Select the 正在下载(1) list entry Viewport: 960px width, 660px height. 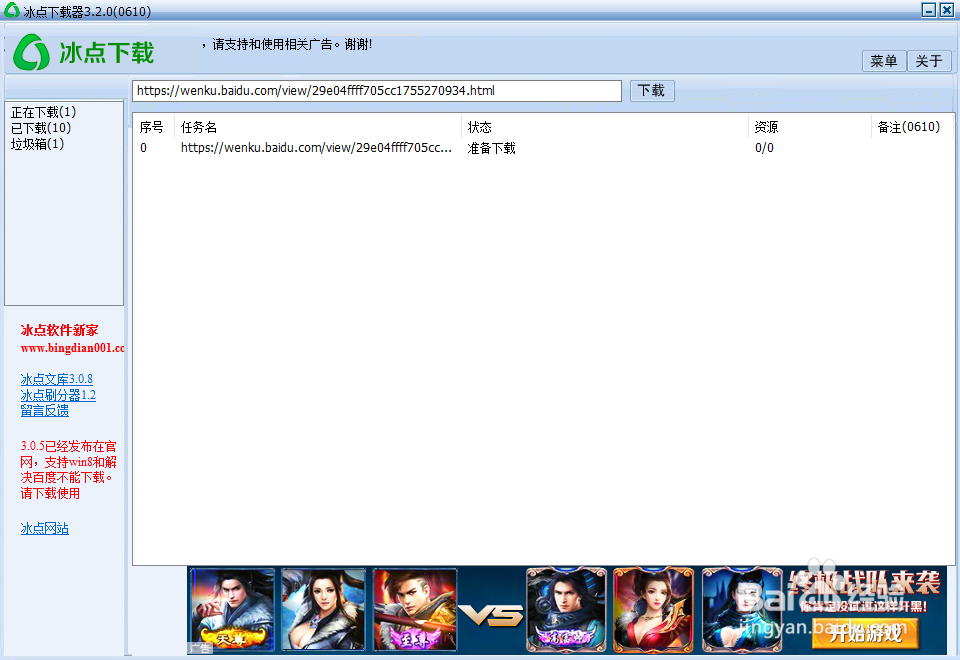click(43, 112)
